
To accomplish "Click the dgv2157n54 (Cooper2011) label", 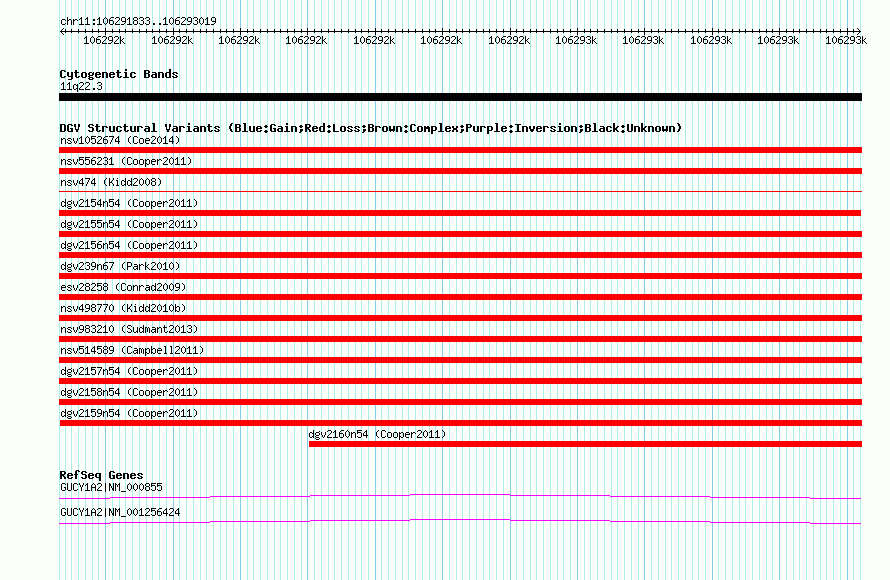I will click(129, 371).
